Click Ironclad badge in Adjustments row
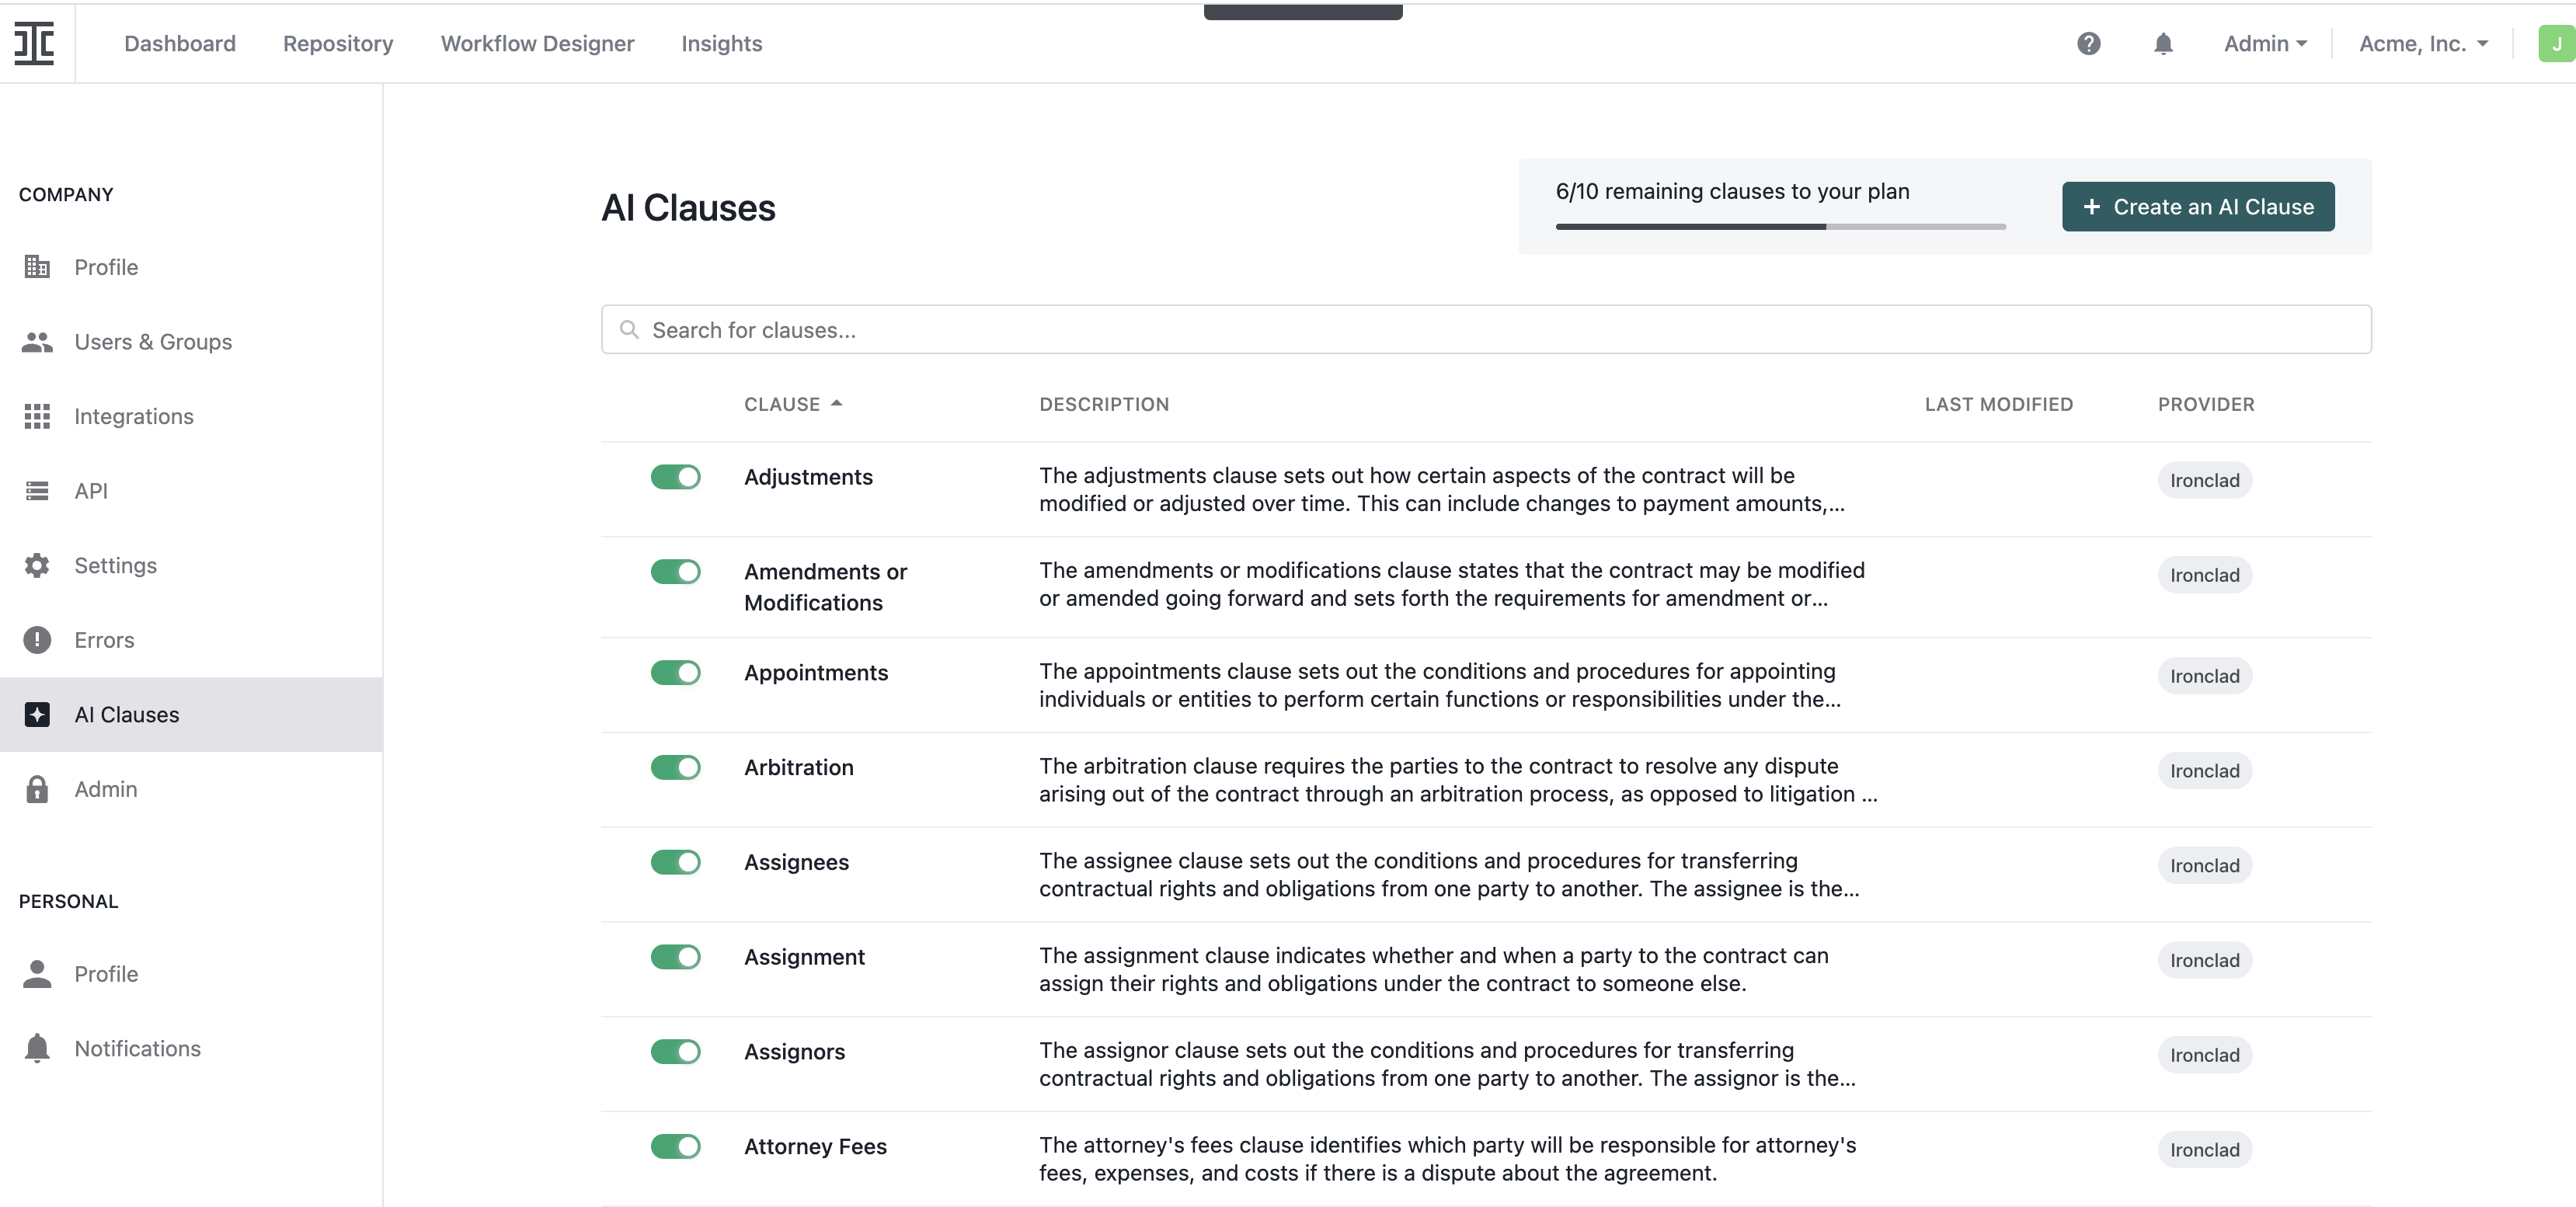2576x1207 pixels. 2204,480
